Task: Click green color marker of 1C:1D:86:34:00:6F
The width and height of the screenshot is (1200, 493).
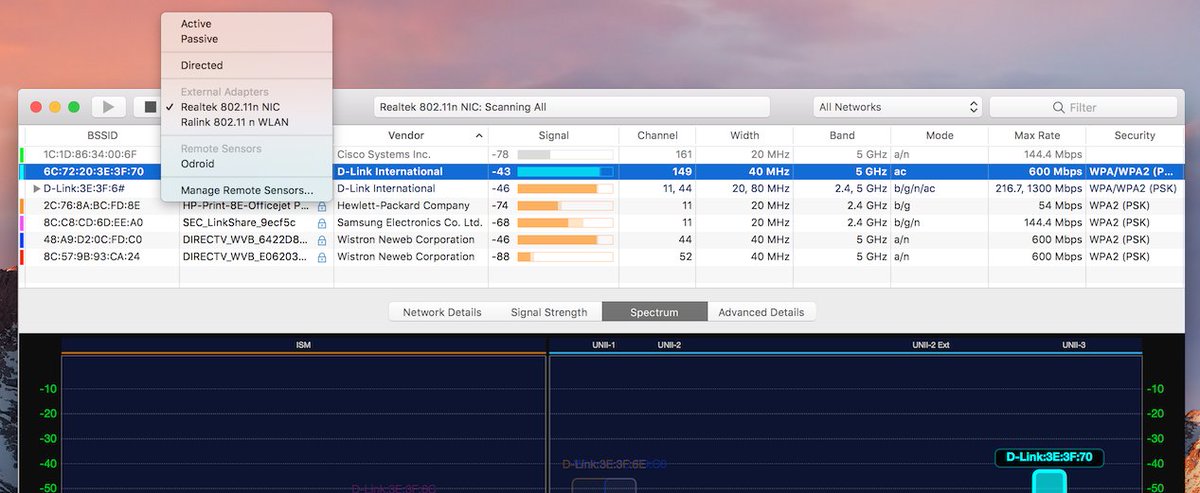Action: pyautogui.click(x=22, y=155)
